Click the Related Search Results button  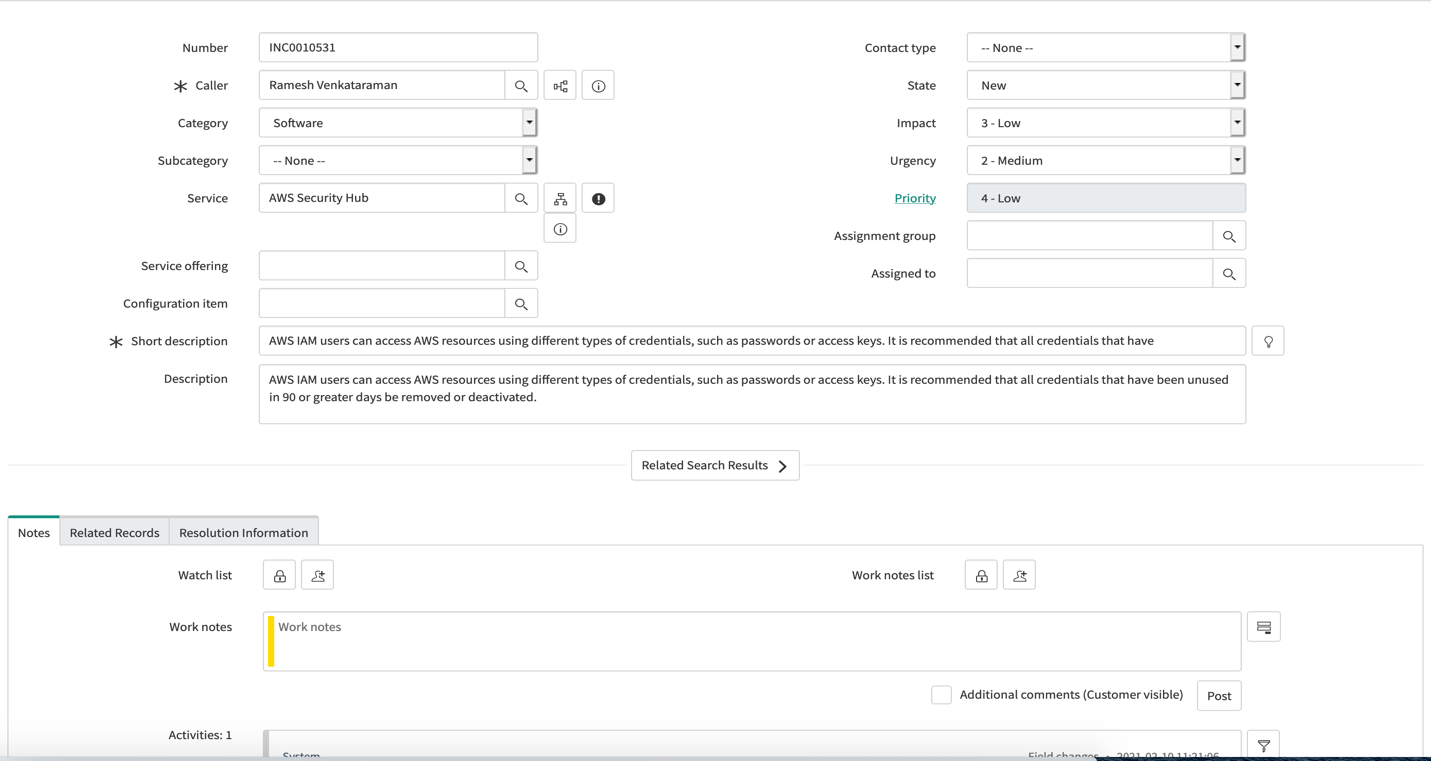tap(715, 465)
